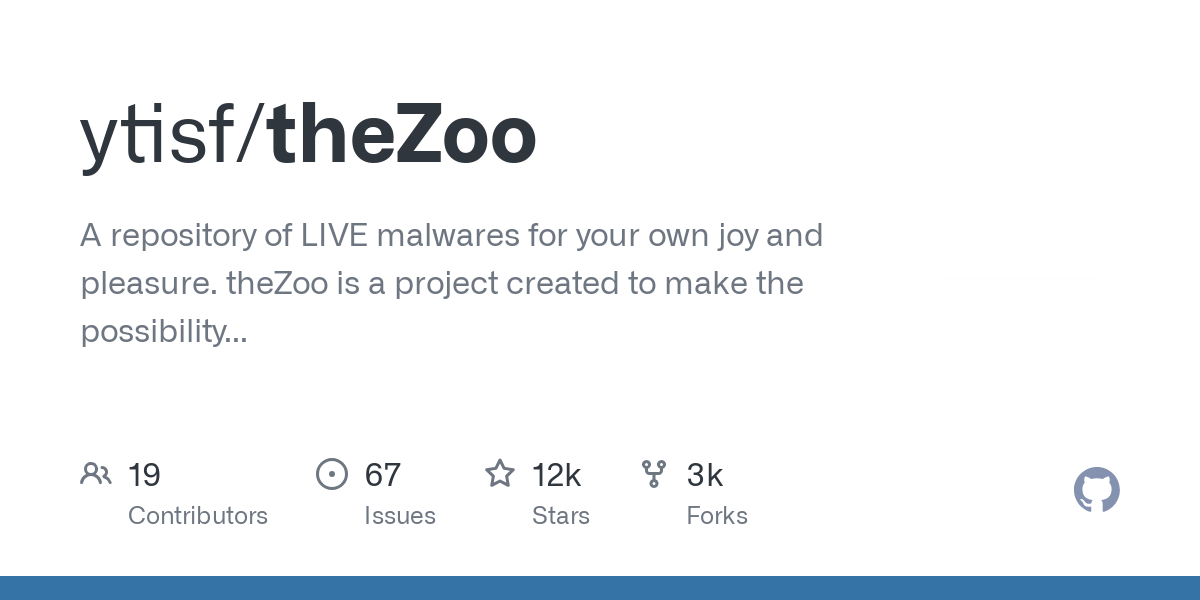
Task: Click the Stars star icon
Action: coord(499,474)
